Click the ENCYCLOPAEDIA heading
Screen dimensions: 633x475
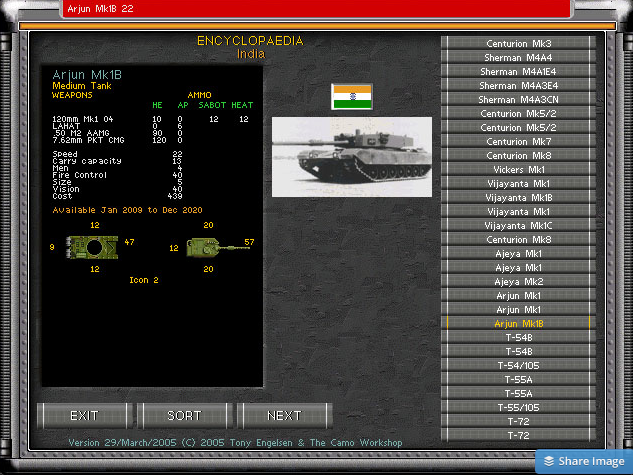click(250, 41)
